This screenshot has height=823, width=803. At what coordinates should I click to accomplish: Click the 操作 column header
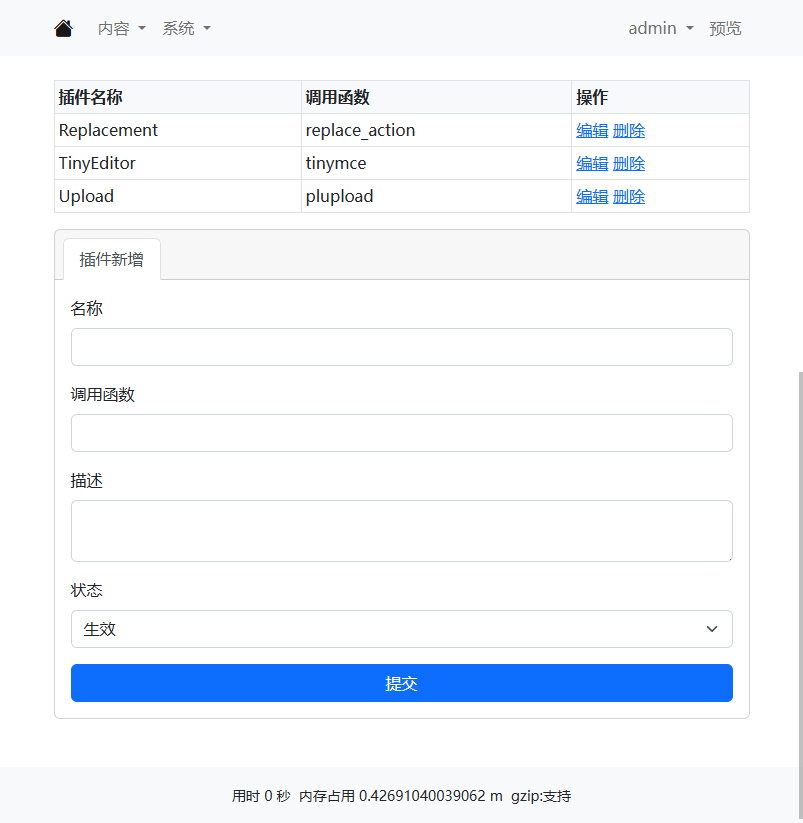pos(660,97)
